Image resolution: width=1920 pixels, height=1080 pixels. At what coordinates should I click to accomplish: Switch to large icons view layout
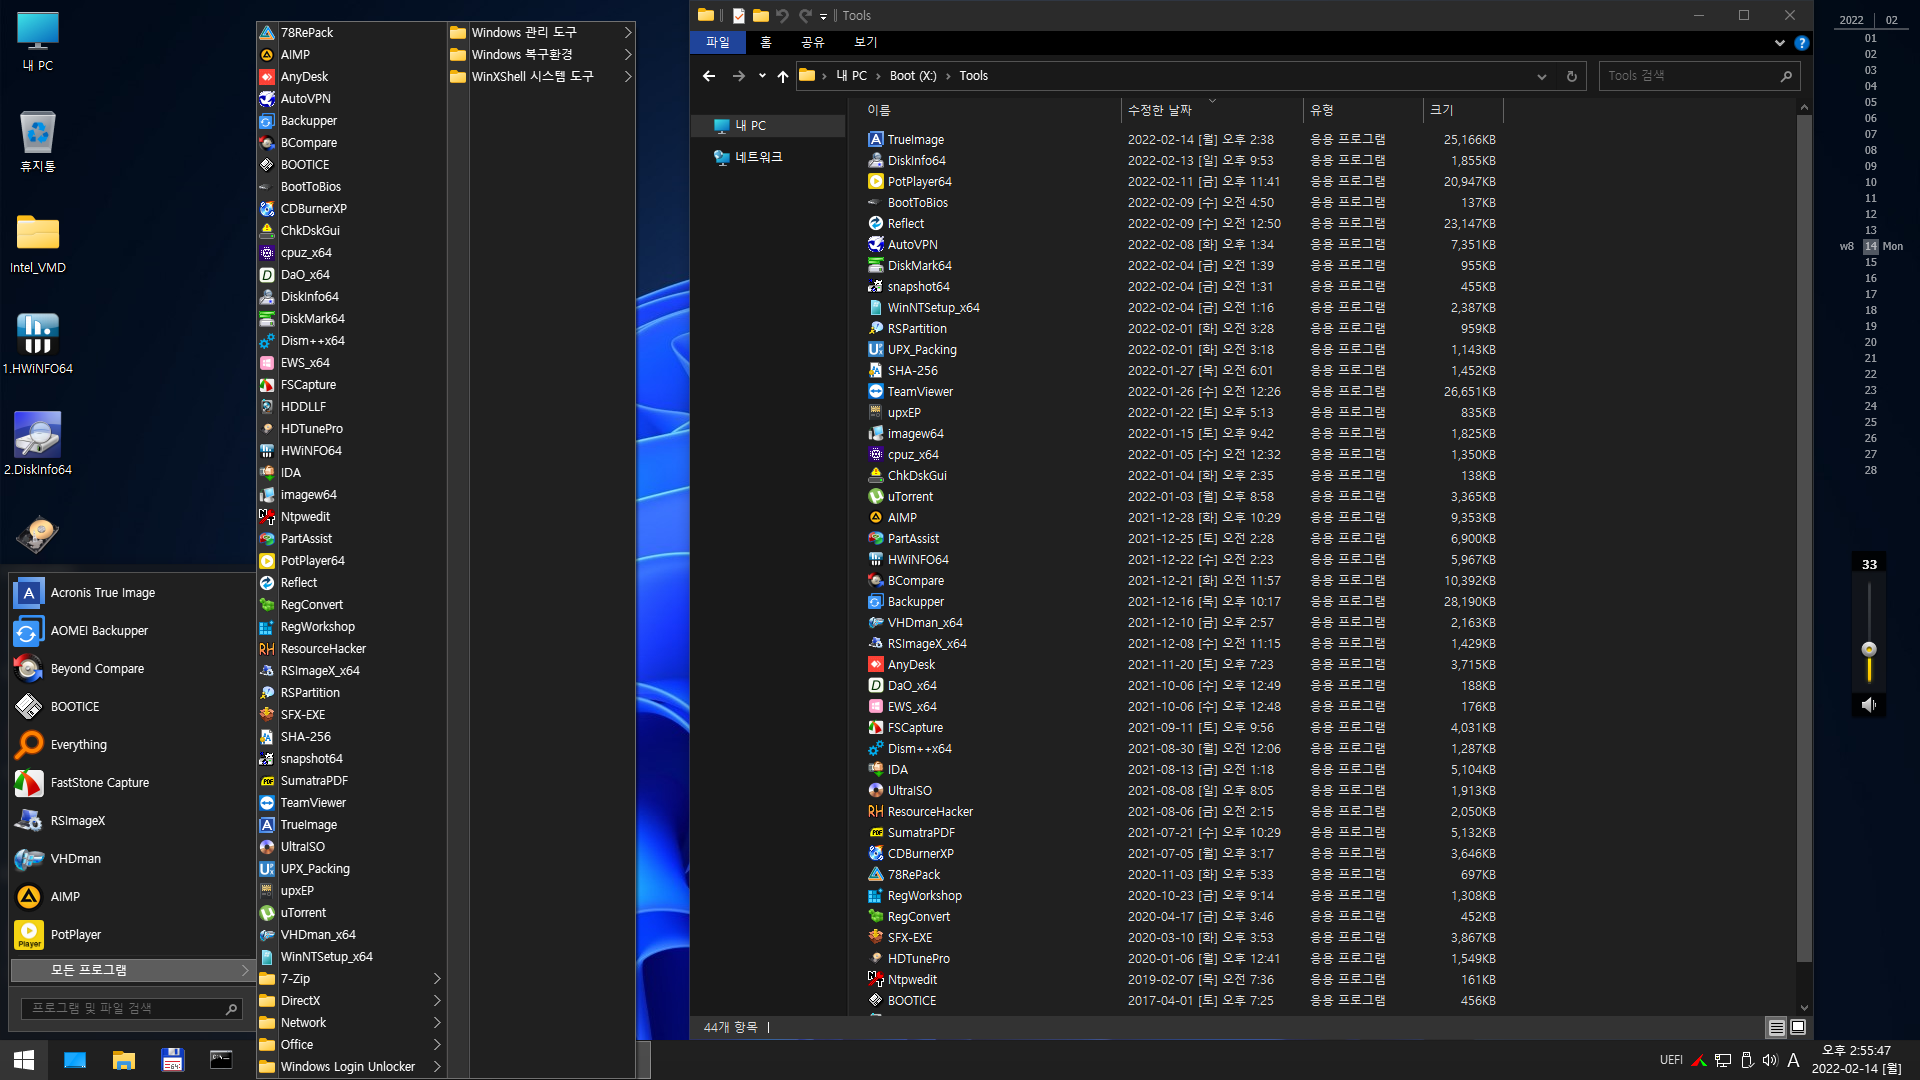[1798, 1027]
